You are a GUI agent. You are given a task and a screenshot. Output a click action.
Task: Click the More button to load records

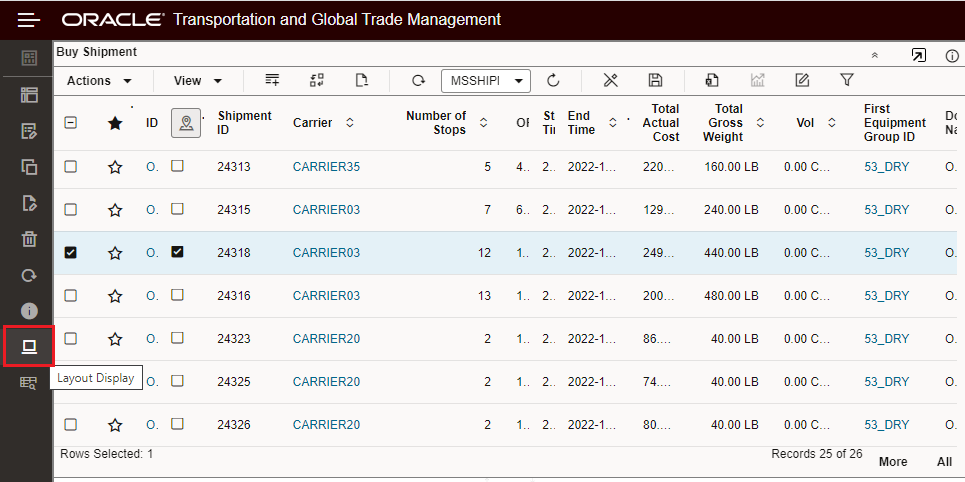tap(893, 462)
